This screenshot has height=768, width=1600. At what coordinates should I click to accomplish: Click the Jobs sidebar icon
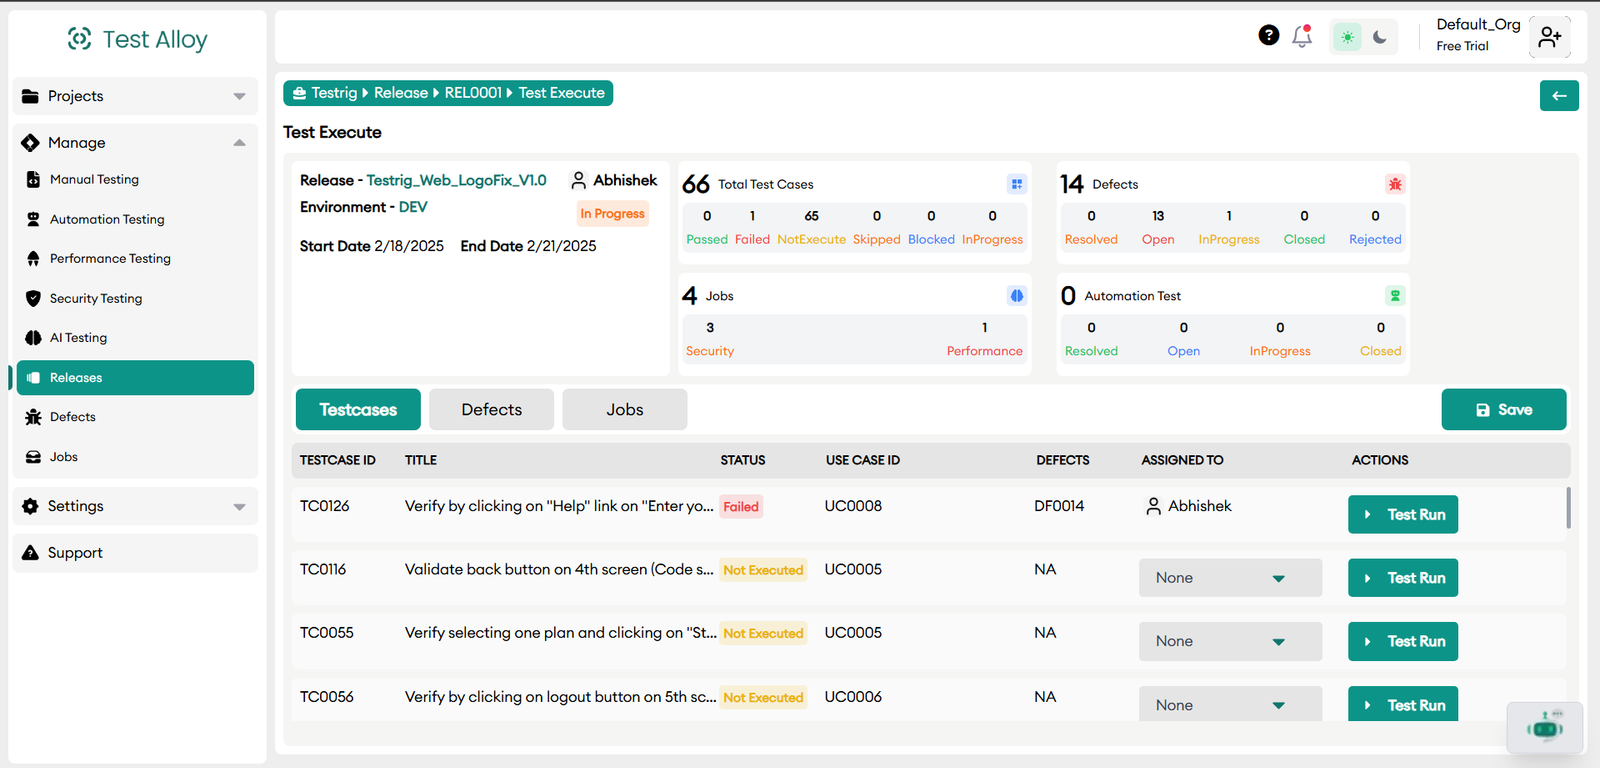point(33,457)
